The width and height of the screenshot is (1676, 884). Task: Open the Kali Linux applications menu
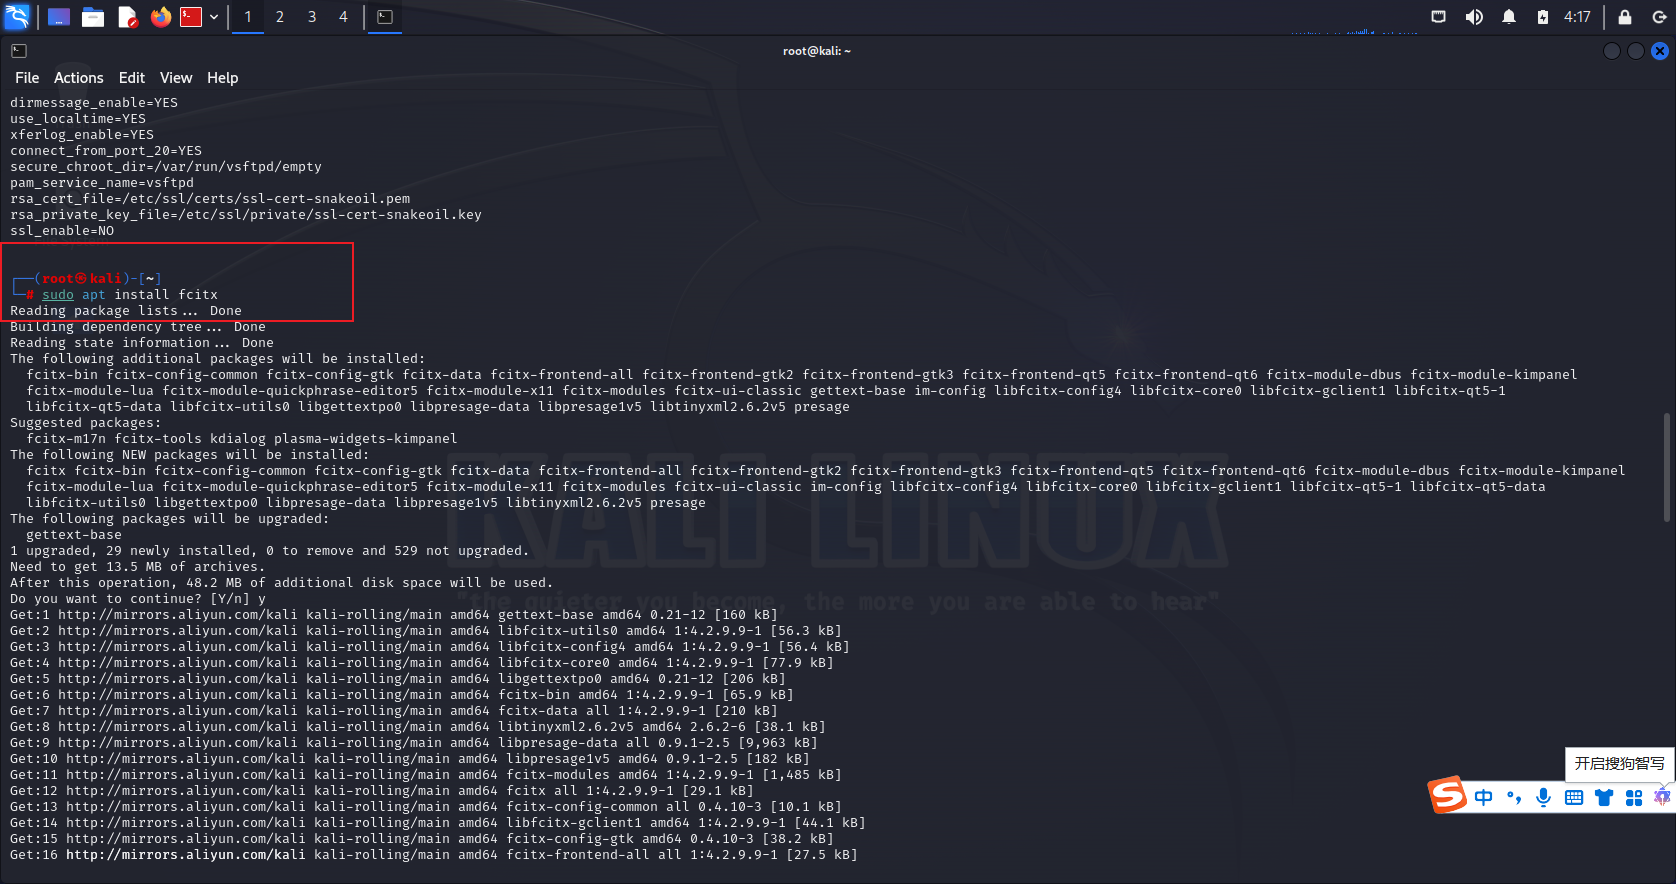(17, 16)
